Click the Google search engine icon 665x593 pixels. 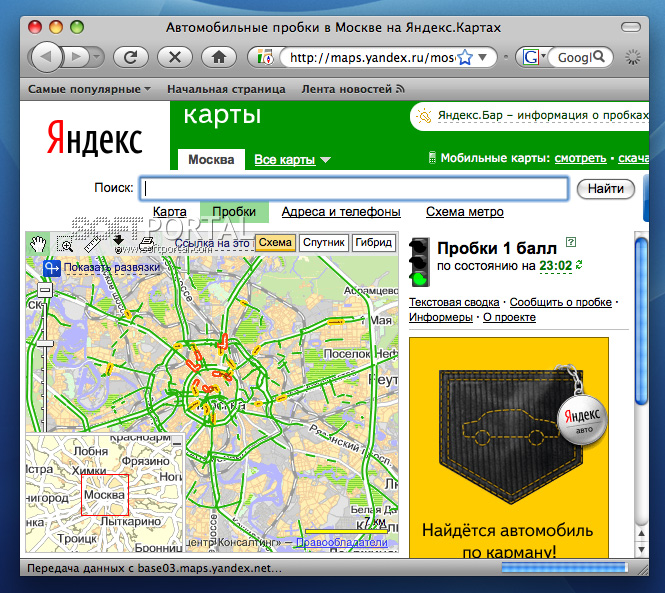(x=530, y=57)
